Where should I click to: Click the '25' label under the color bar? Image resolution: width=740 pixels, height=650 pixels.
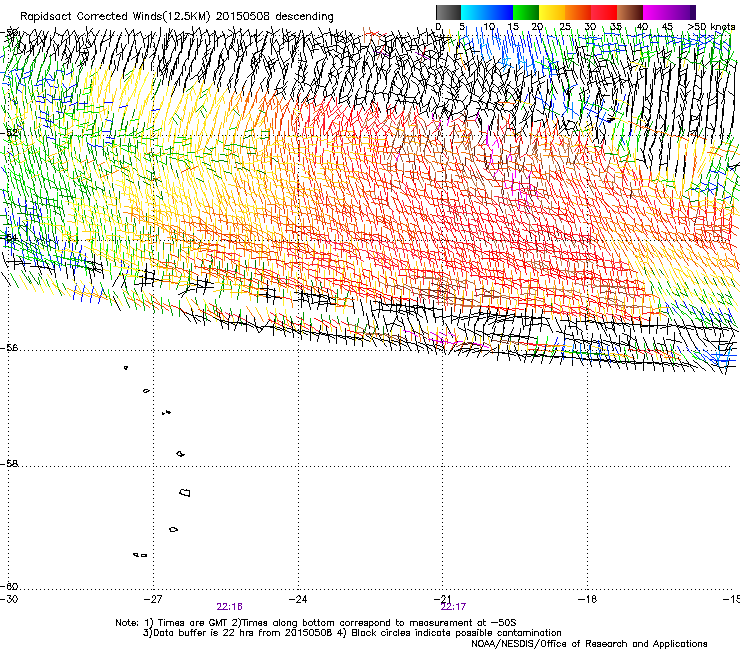[564, 26]
